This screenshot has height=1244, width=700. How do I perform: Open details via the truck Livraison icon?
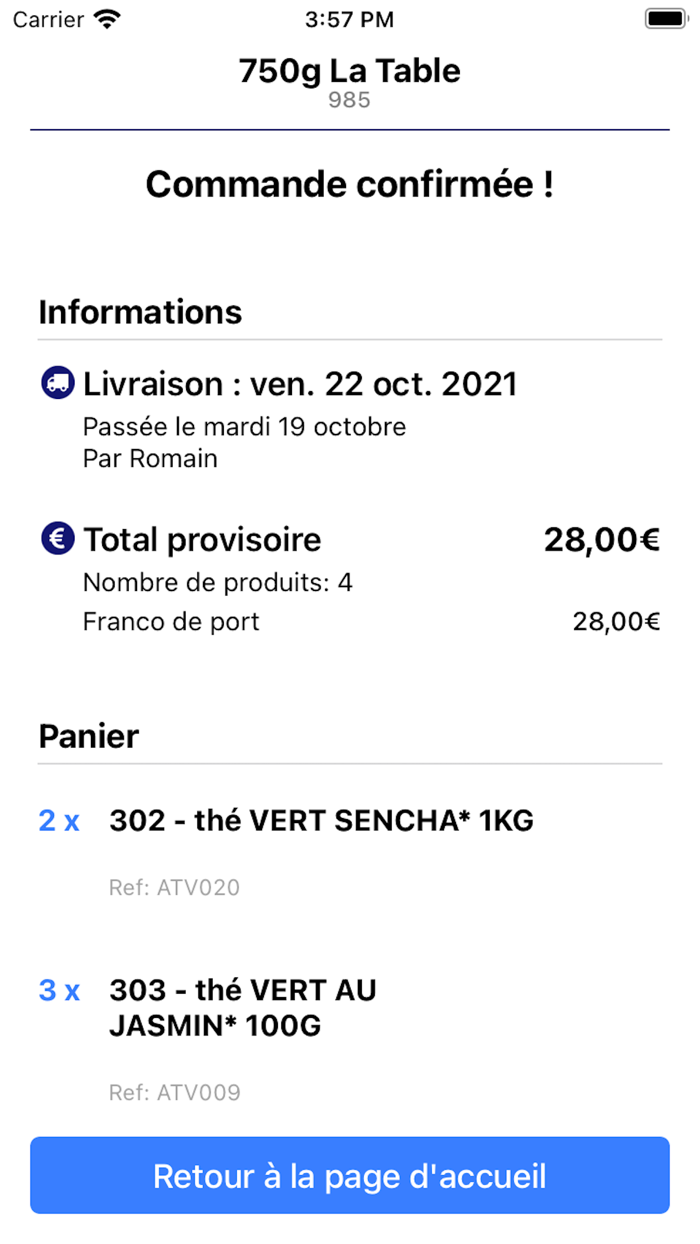point(57,382)
